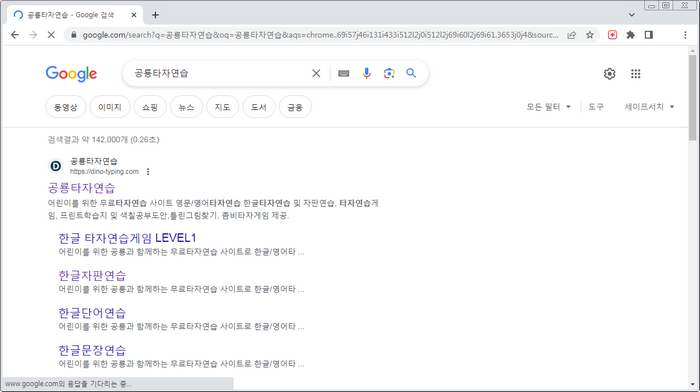Filter results by 동영상
The height and width of the screenshot is (392, 700).
click(66, 107)
